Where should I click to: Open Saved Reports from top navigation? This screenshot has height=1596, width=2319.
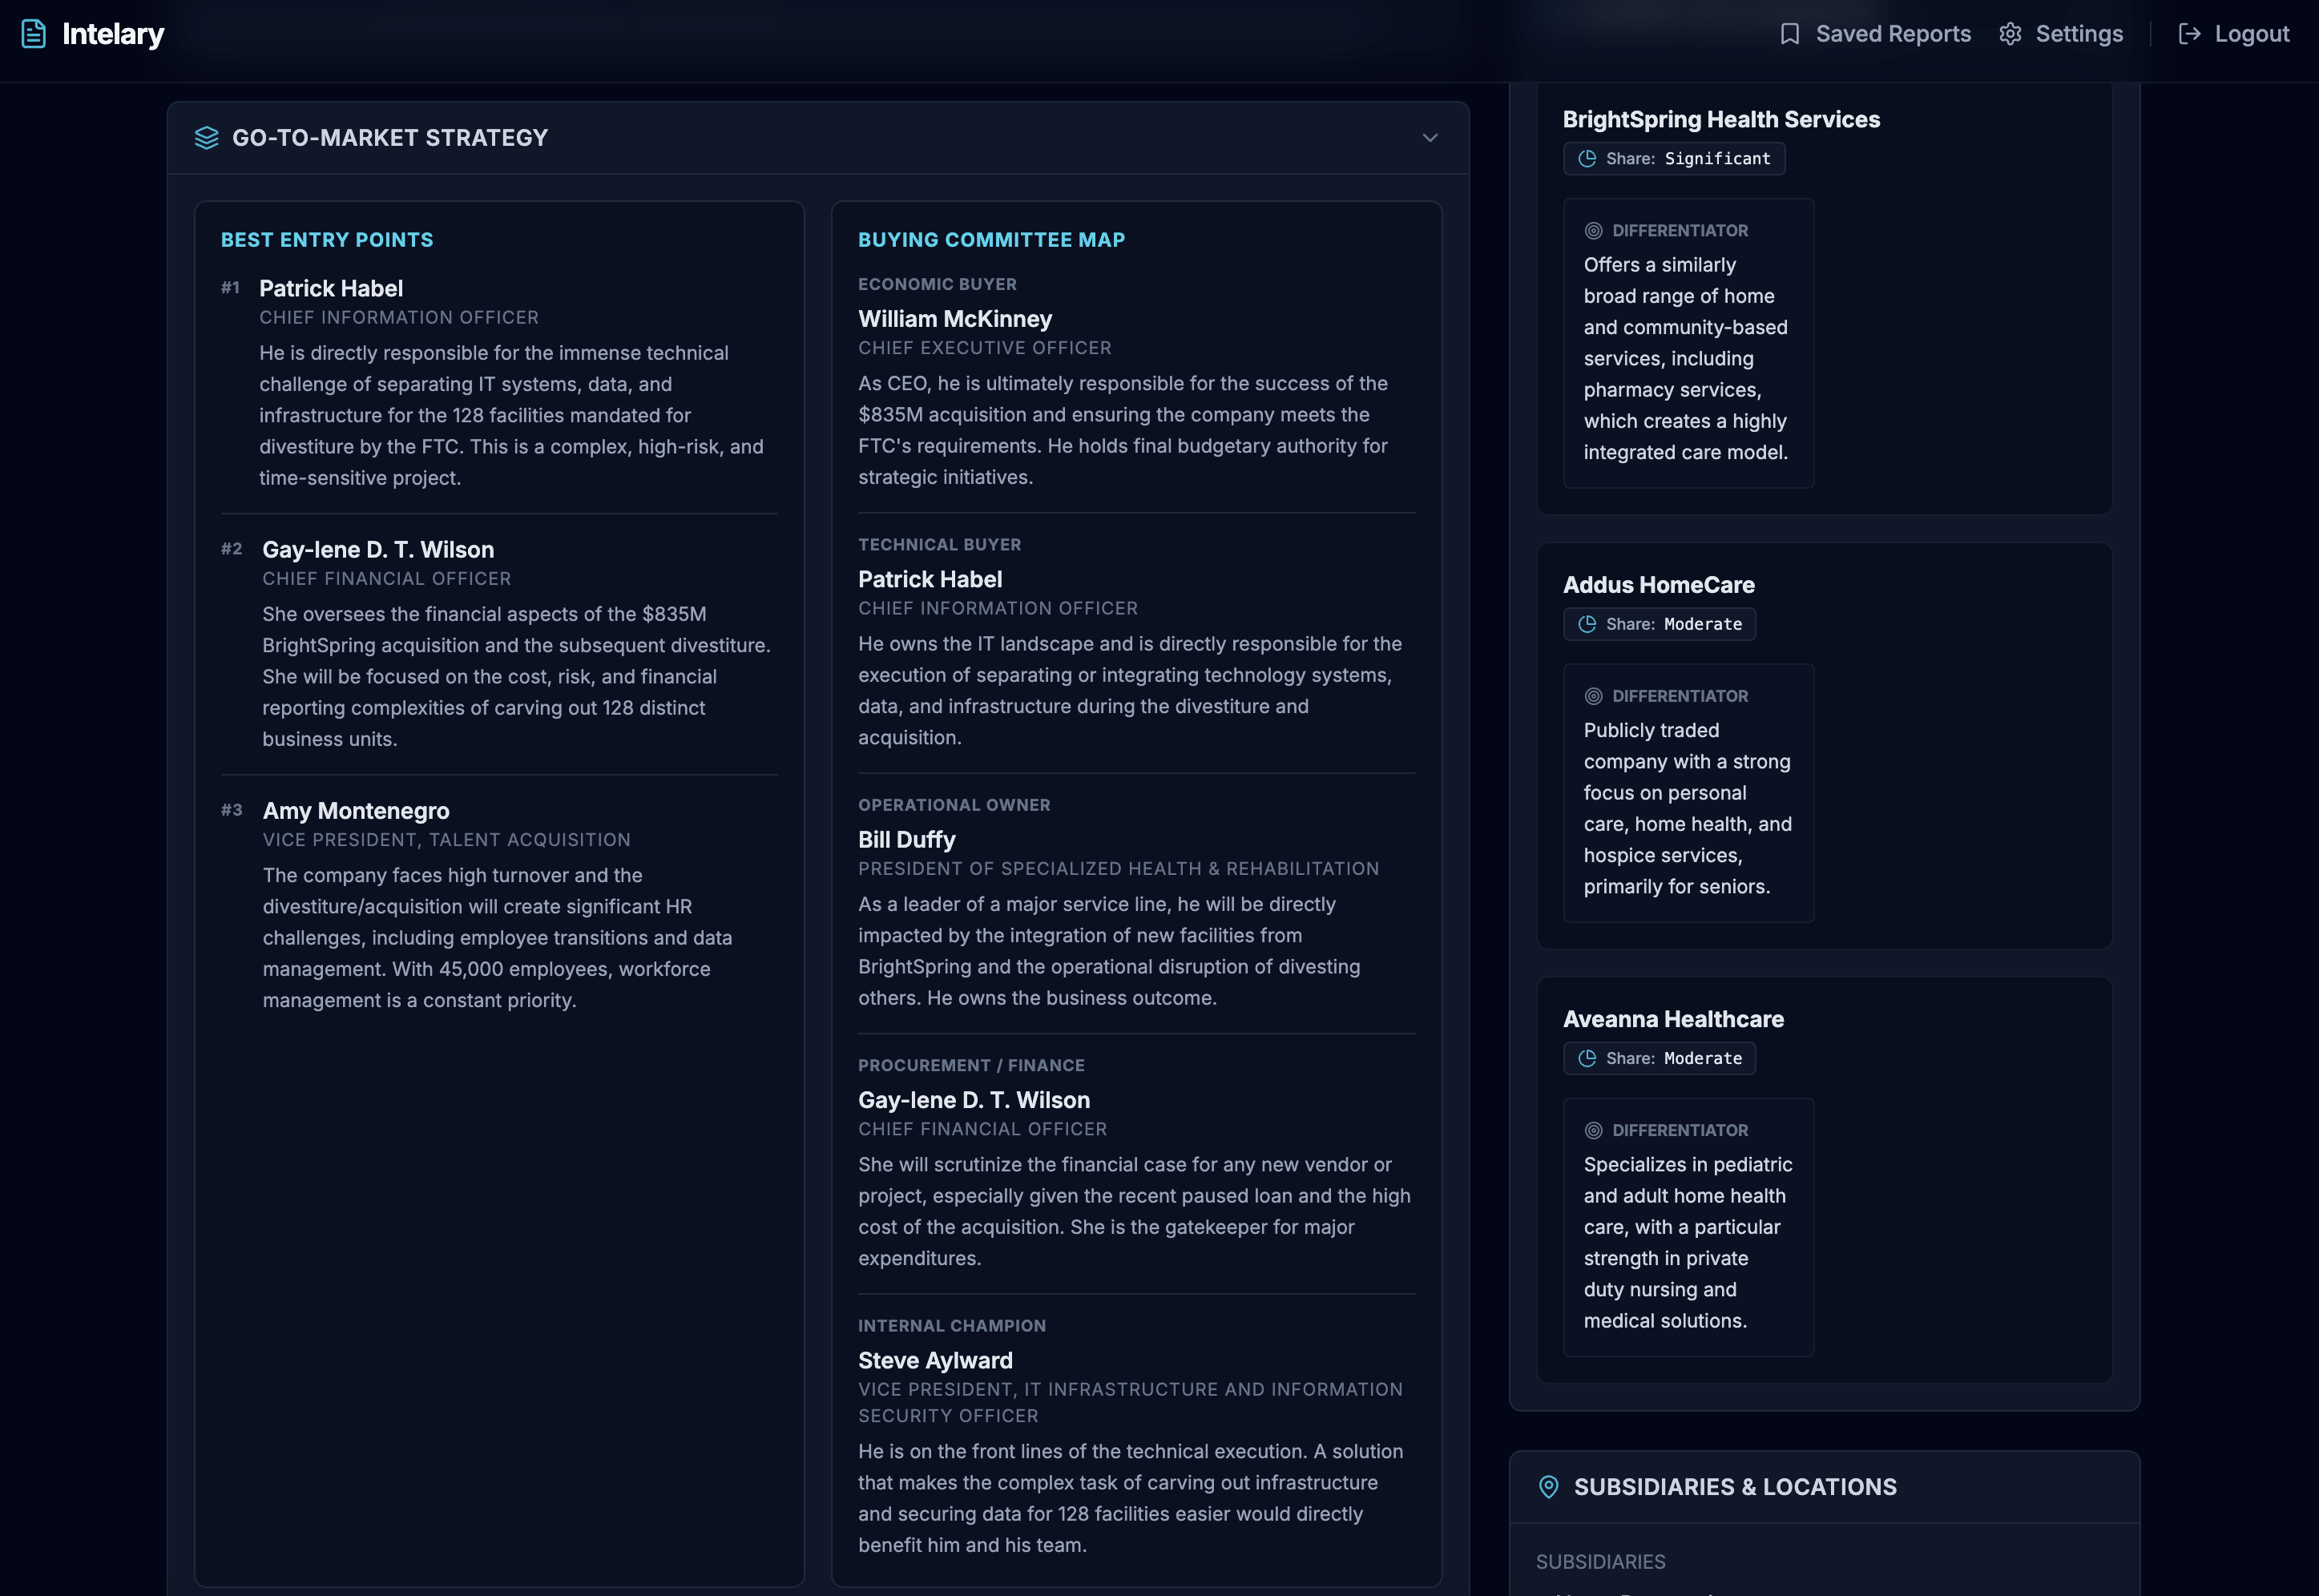[x=1892, y=34]
